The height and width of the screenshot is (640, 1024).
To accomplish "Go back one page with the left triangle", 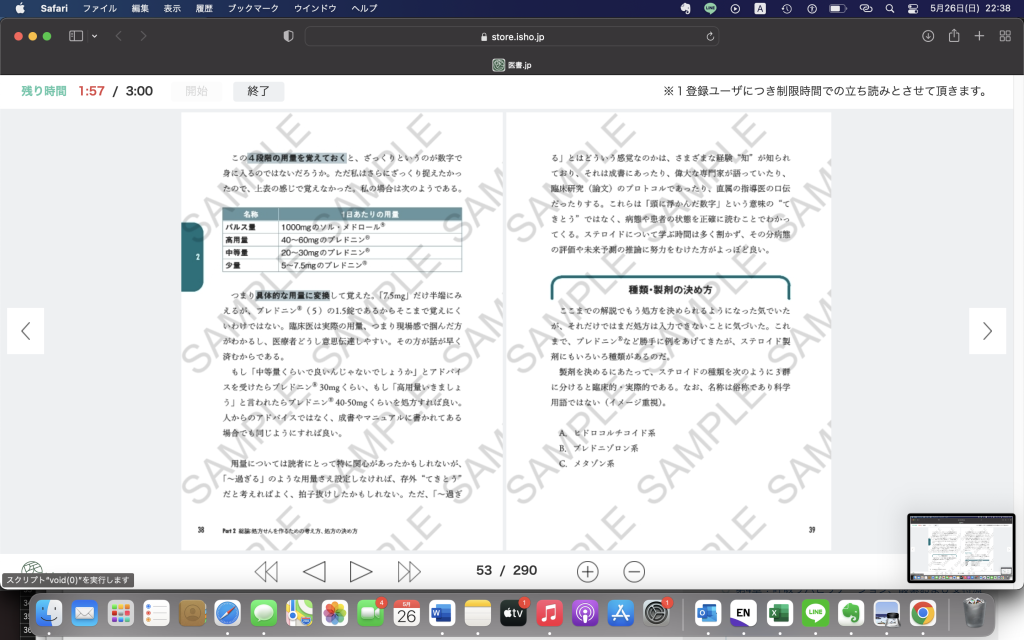I will [x=314, y=571].
